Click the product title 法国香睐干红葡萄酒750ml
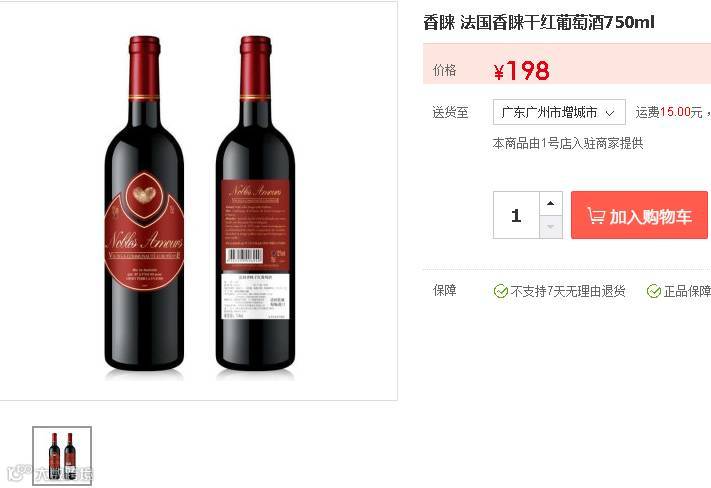711x488 pixels. tap(557, 22)
